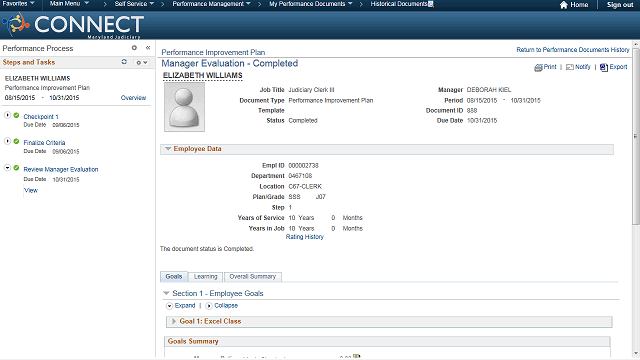Click the Notify envelope icon
The image size is (640, 360).
pos(570,67)
